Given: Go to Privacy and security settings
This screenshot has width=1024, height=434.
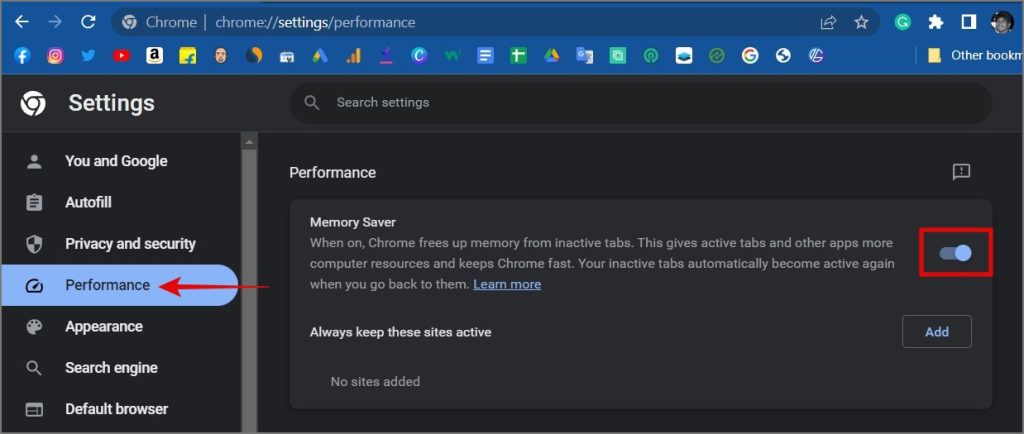Looking at the screenshot, I should pyautogui.click(x=130, y=244).
